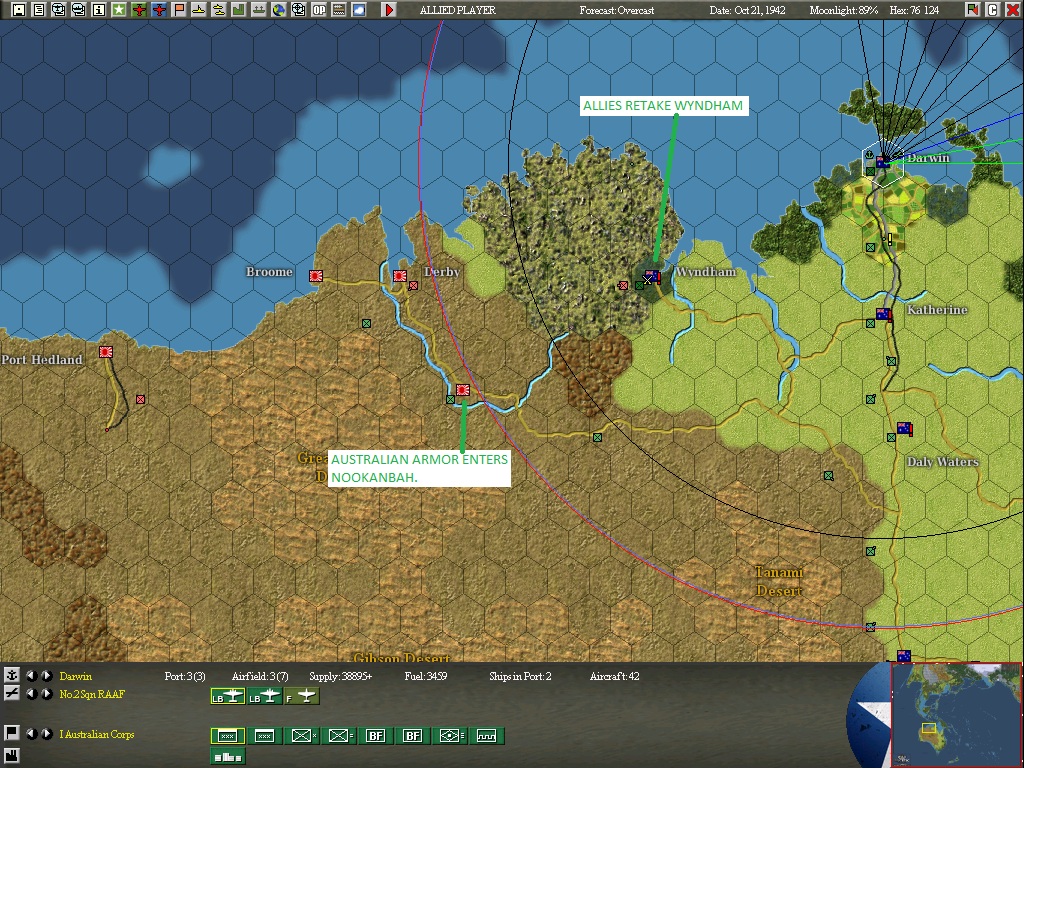Click the globe icon in the toolbar
This screenshot has height=898, width=1061.
[279, 9]
